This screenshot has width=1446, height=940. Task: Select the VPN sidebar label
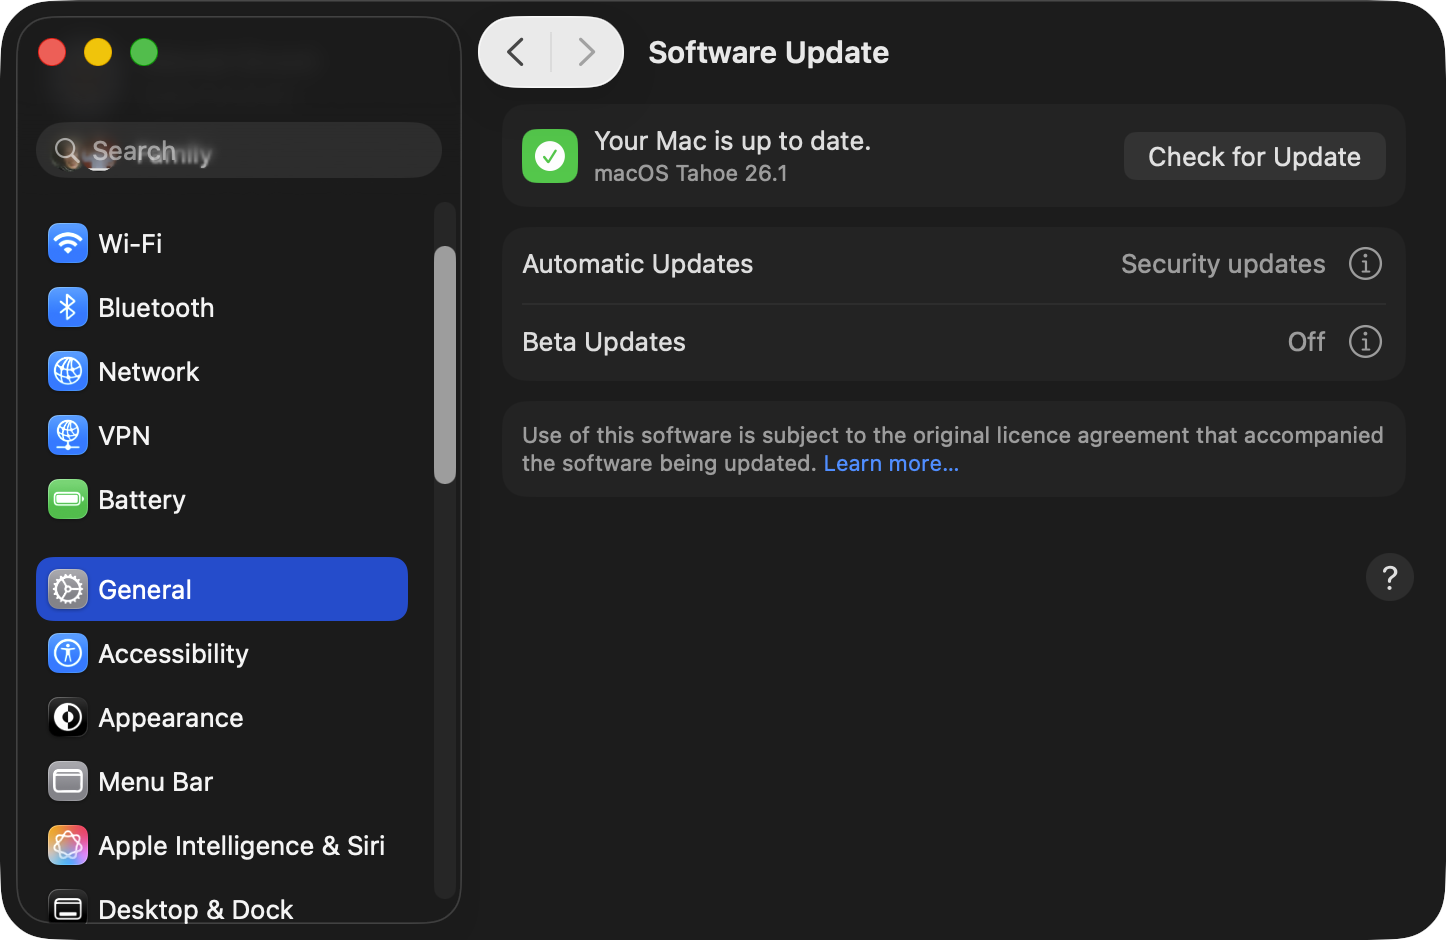tap(124, 435)
